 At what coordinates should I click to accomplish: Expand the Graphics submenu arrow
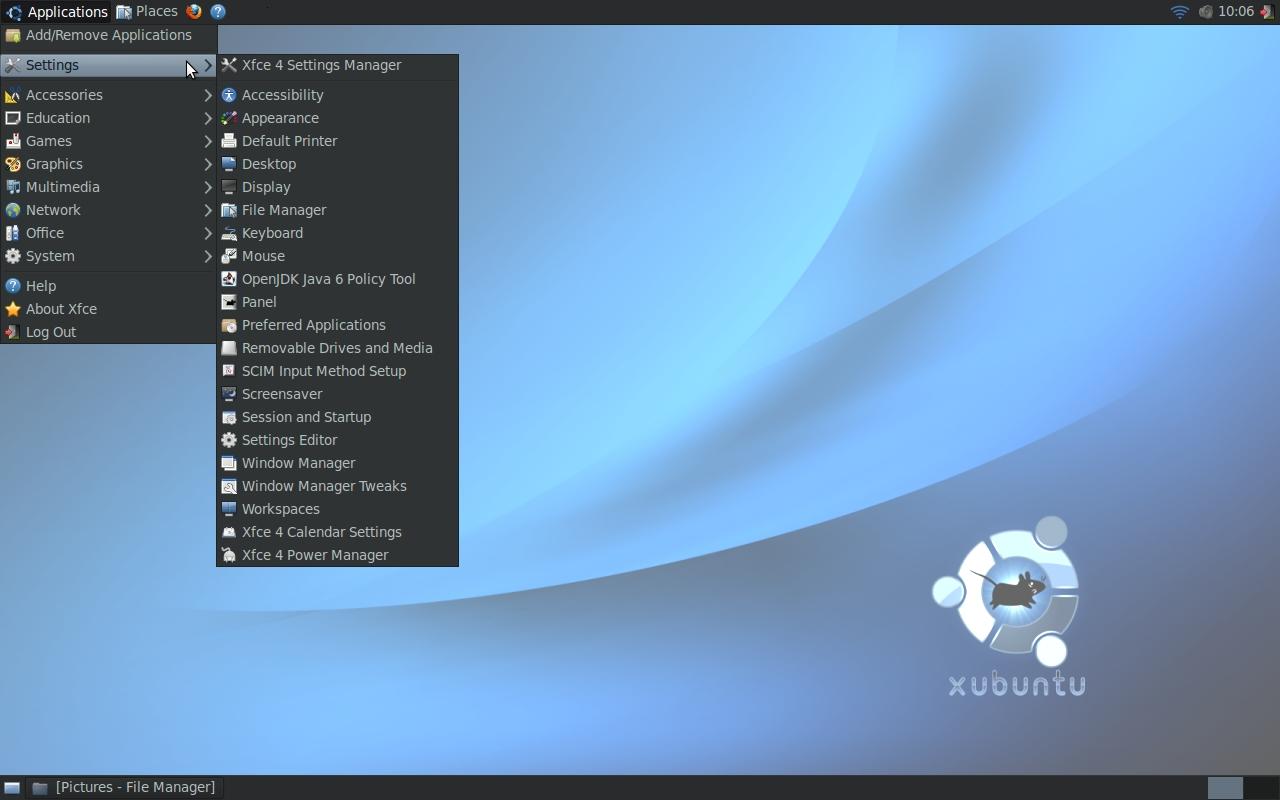(x=207, y=164)
